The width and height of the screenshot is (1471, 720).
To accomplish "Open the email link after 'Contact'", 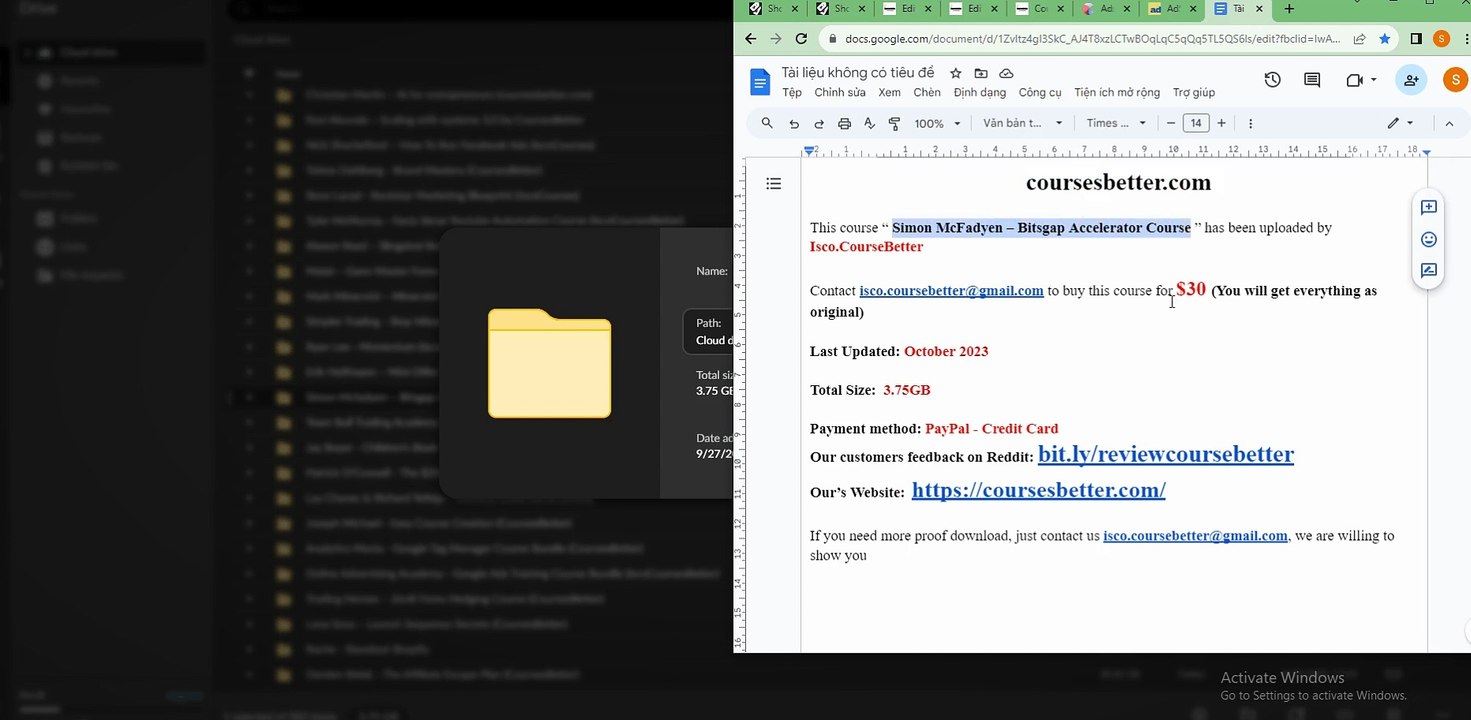I will coord(951,291).
